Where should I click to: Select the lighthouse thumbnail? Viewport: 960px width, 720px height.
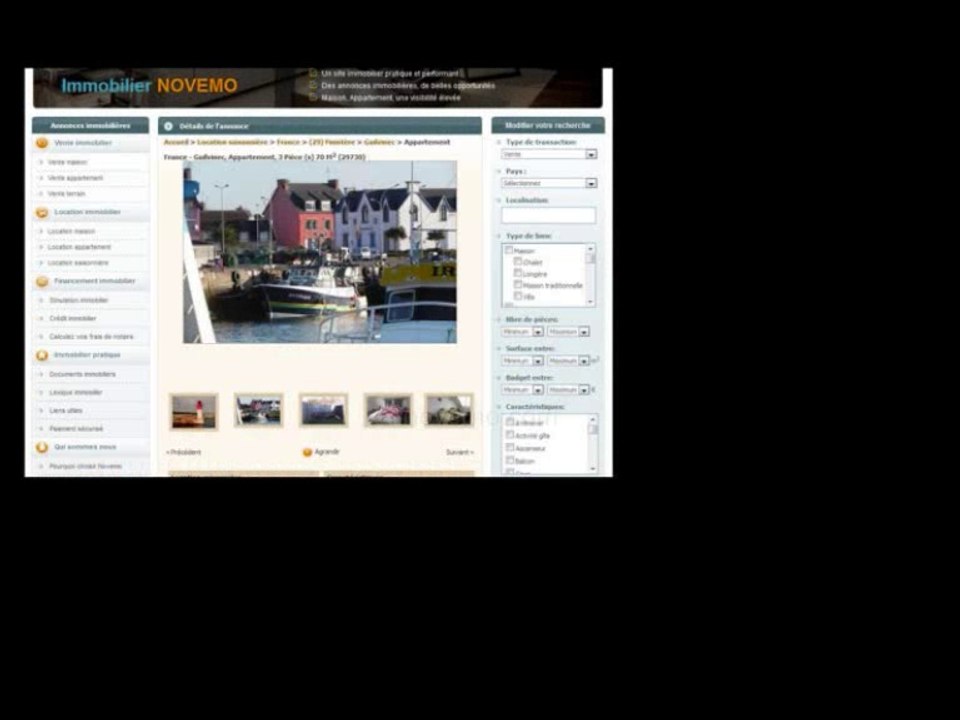(x=193, y=411)
